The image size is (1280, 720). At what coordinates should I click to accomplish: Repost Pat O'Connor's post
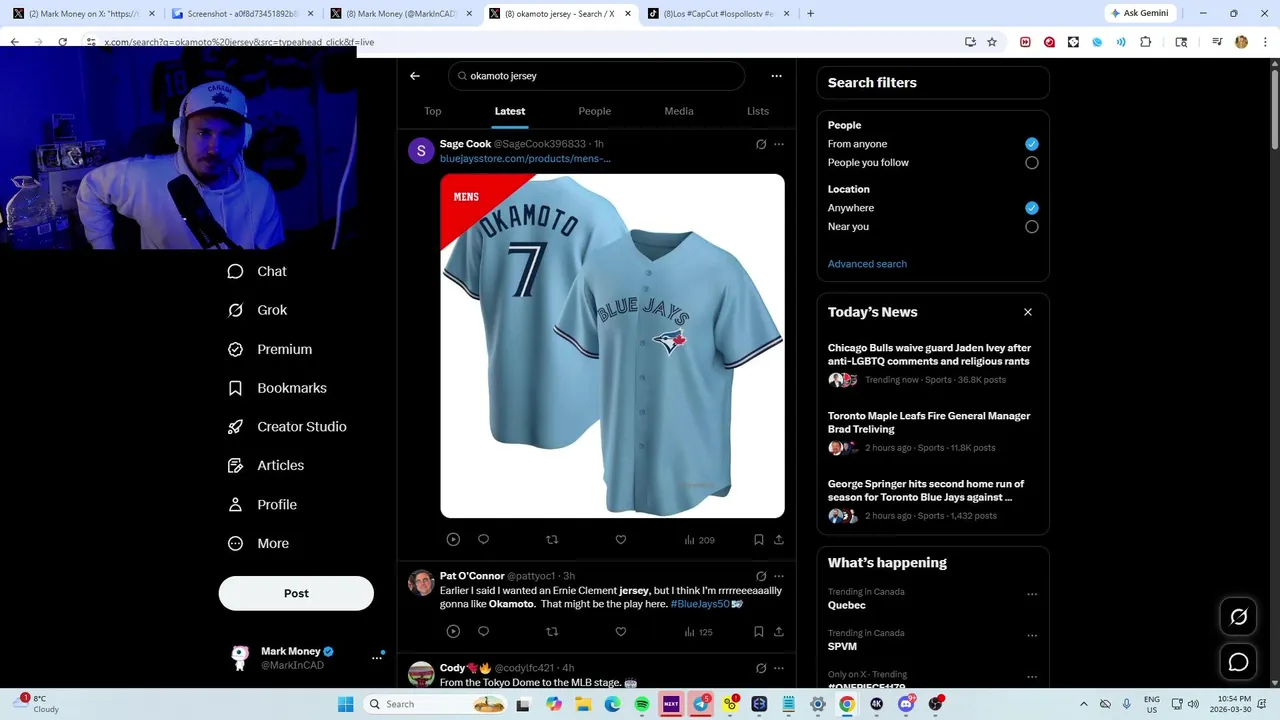552,631
